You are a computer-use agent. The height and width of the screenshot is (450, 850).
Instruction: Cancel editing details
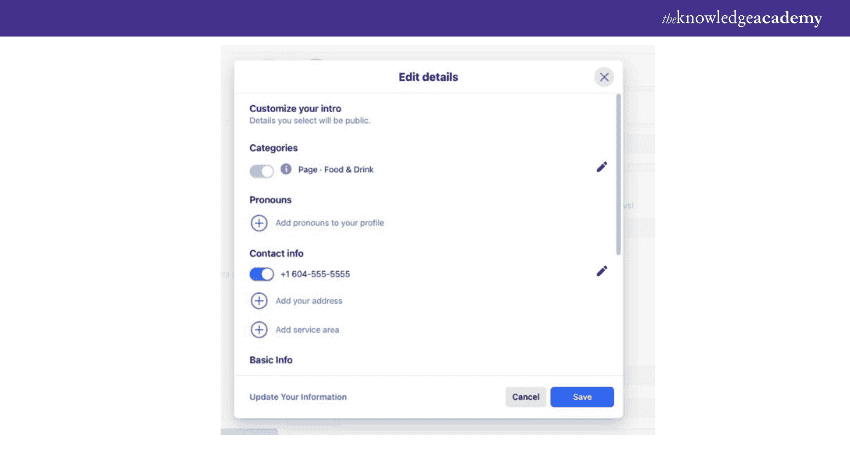tap(526, 397)
